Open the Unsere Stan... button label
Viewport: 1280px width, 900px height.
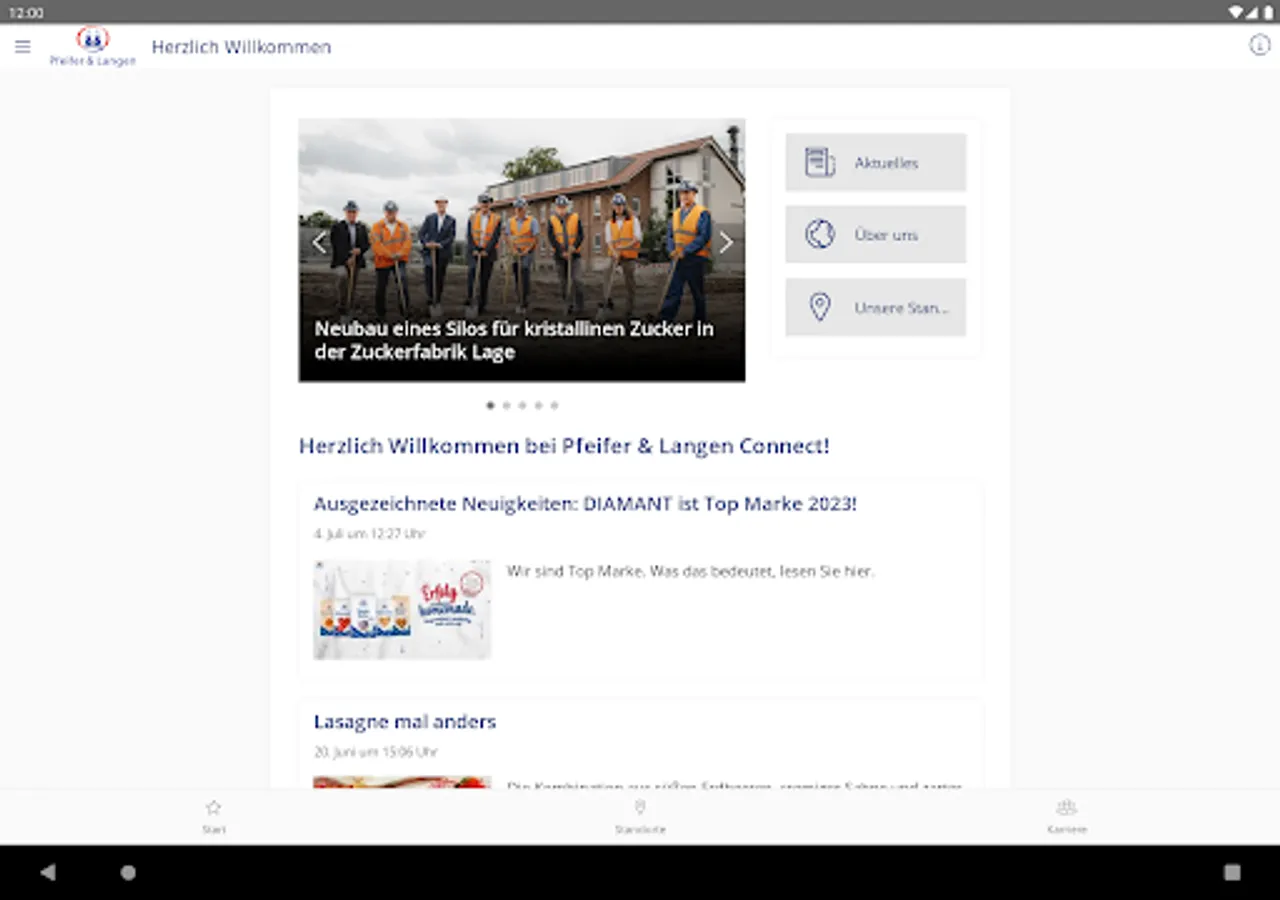pyautogui.click(x=901, y=308)
